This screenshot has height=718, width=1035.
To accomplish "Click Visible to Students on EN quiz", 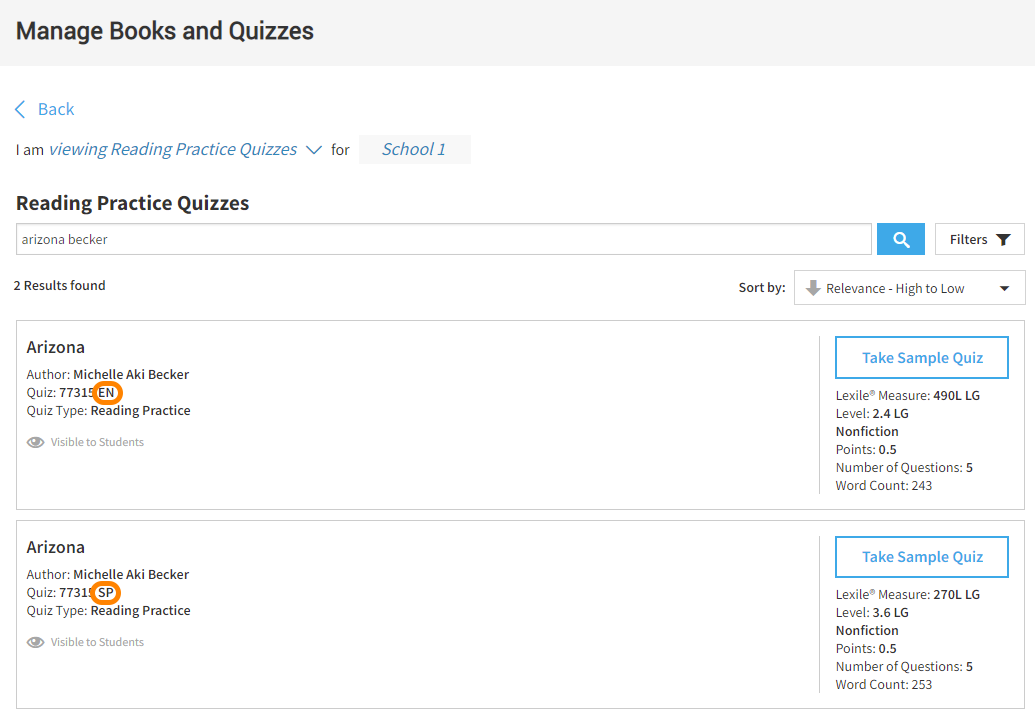I will [97, 442].
